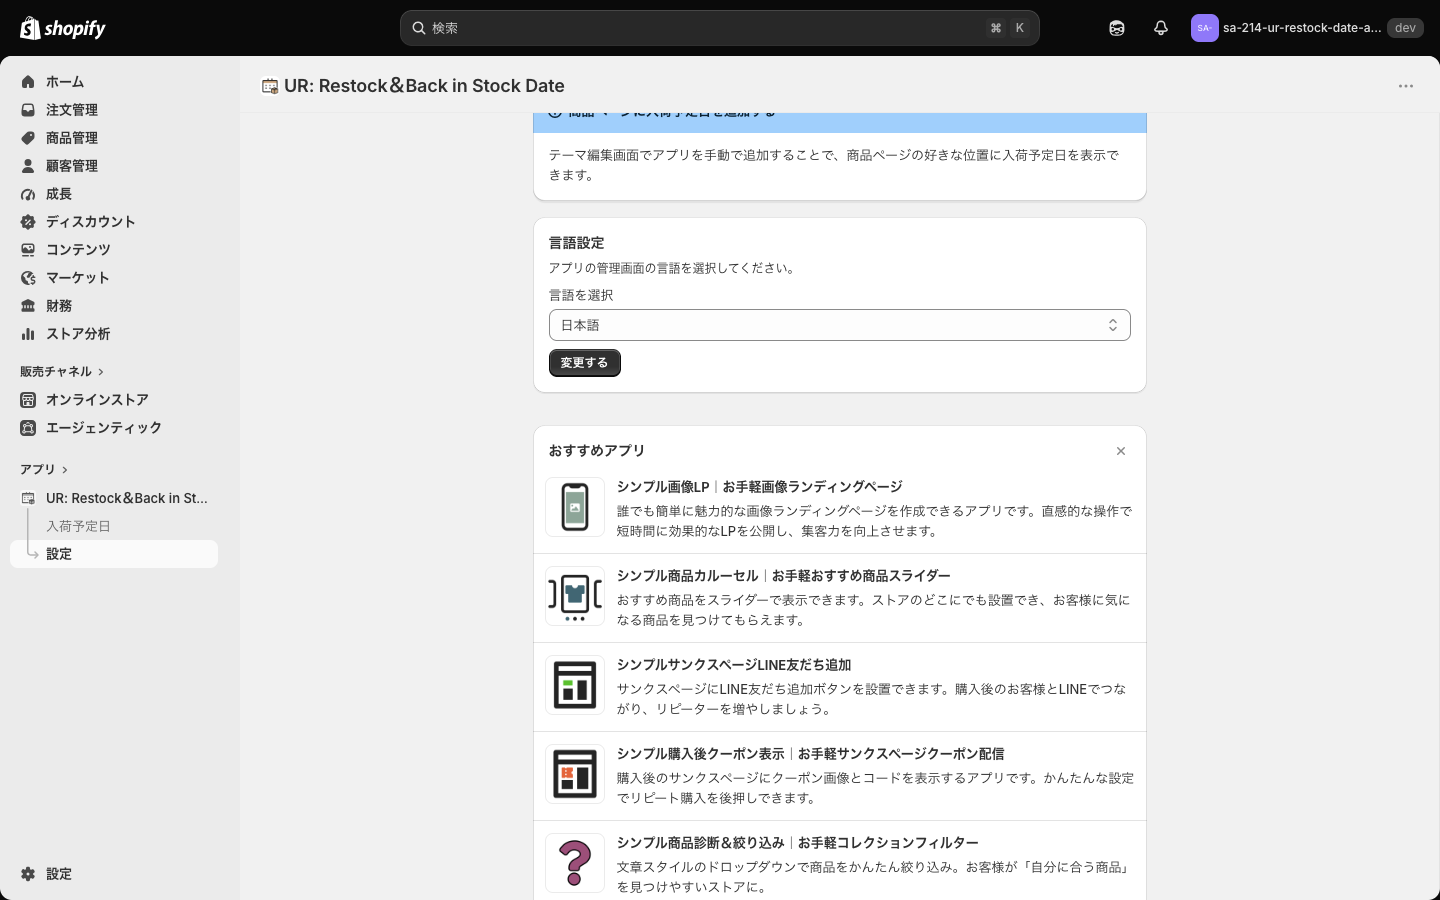Open シンプル商品カルーセル｜お手軽おすすめ商品スライダー title link
This screenshot has width=1440, height=900.
point(784,576)
